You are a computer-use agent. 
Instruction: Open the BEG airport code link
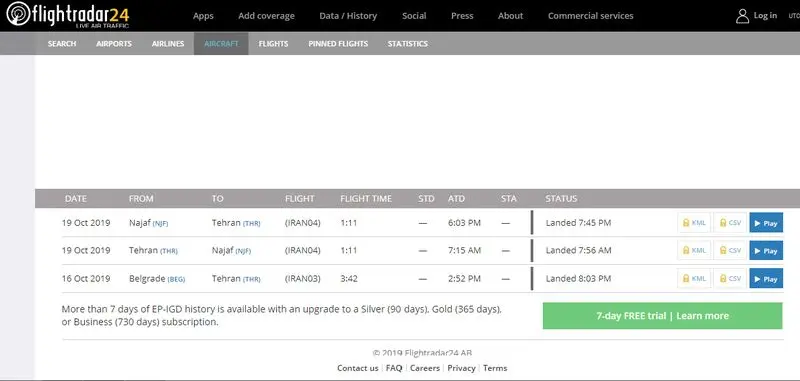click(176, 280)
